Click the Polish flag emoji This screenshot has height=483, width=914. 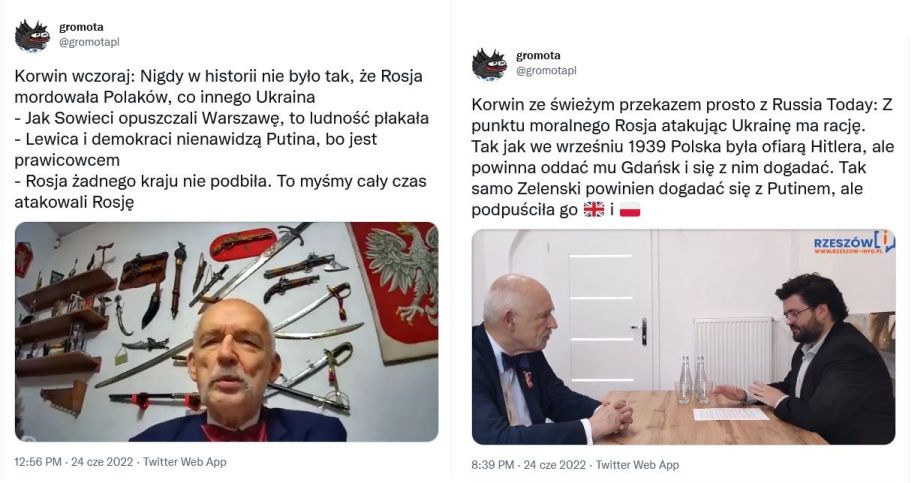tap(630, 210)
